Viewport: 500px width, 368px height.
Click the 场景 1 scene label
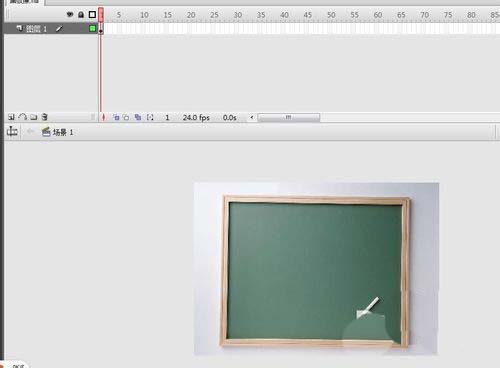(x=63, y=132)
